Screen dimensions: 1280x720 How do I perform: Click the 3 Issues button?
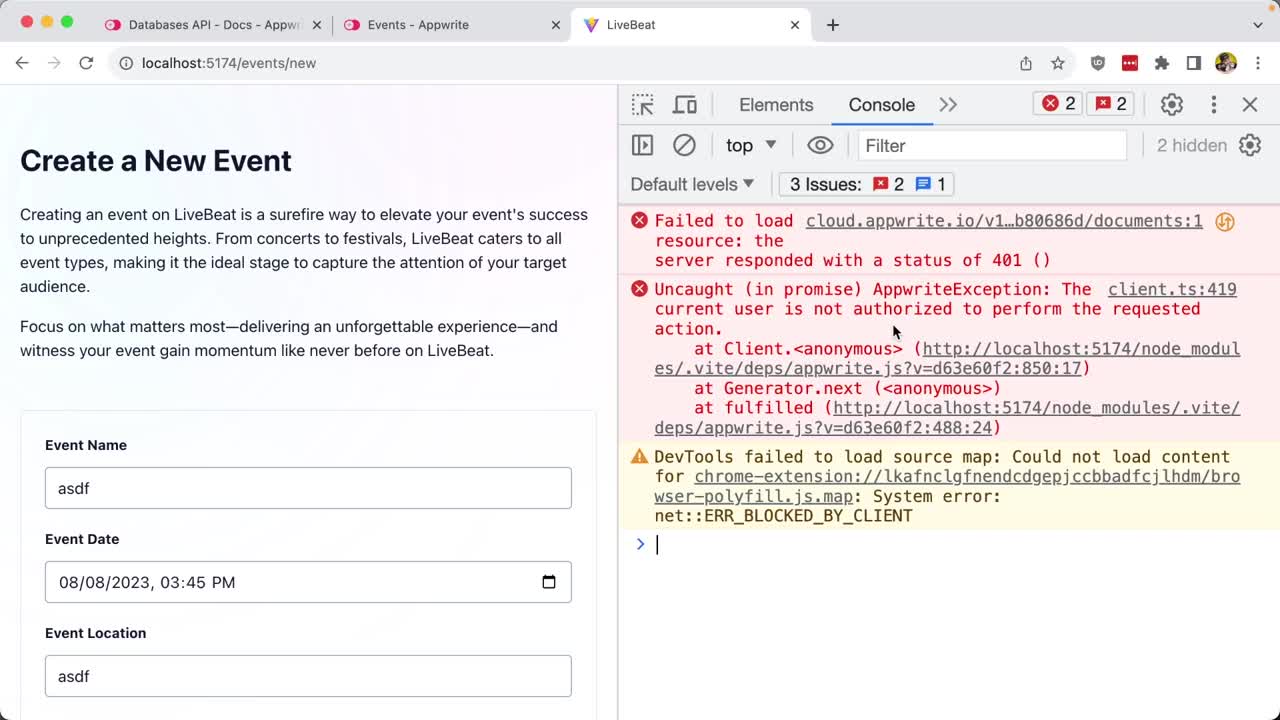866,184
